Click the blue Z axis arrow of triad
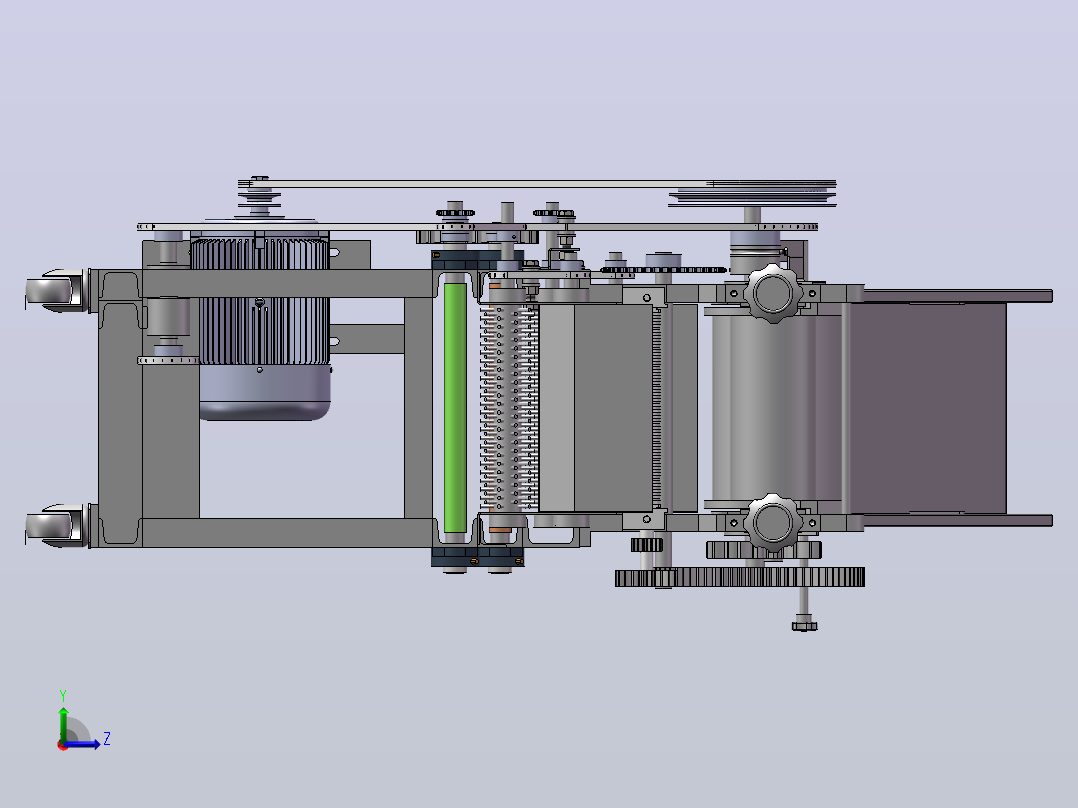The width and height of the screenshot is (1078, 808). point(84,744)
